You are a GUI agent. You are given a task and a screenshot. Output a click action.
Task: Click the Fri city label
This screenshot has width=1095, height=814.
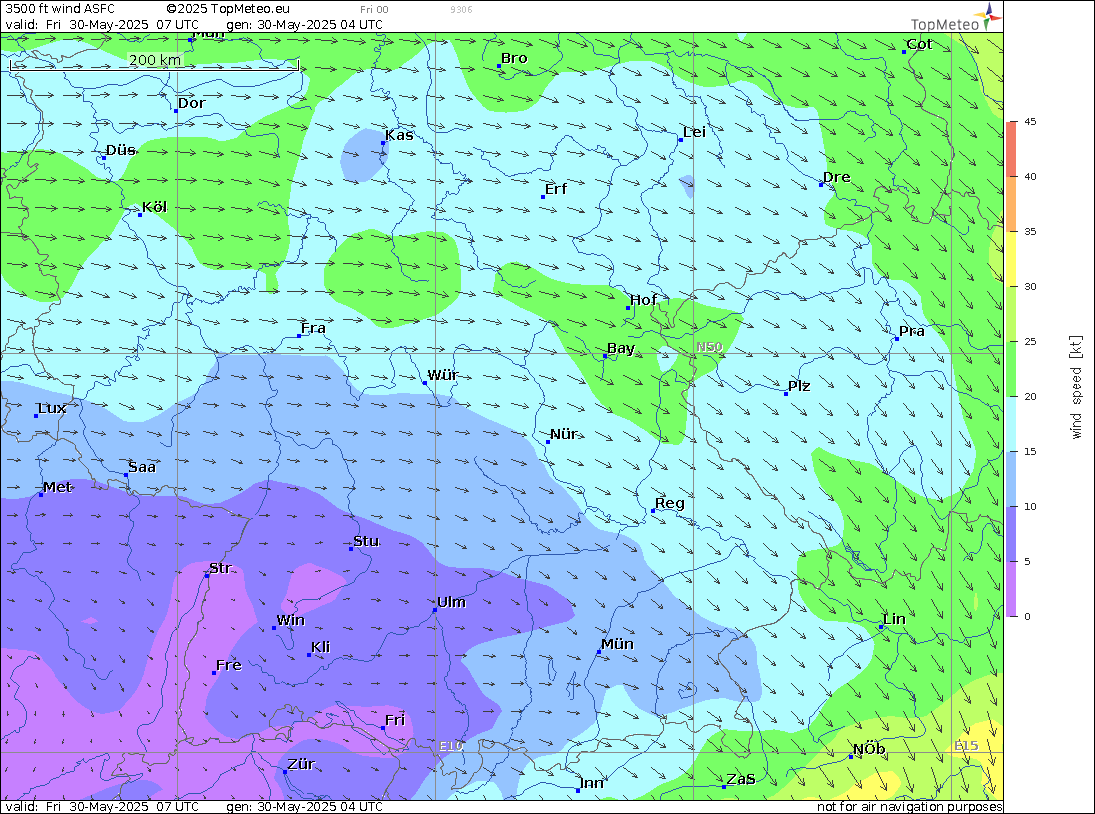pos(395,720)
